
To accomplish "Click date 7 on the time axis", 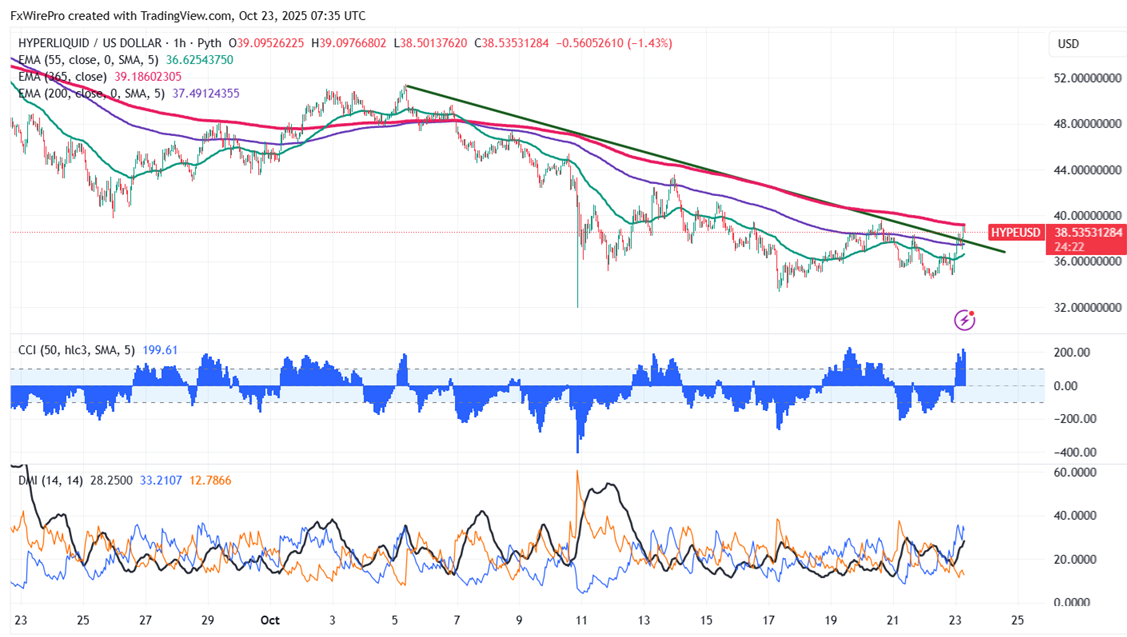I will pos(457,620).
